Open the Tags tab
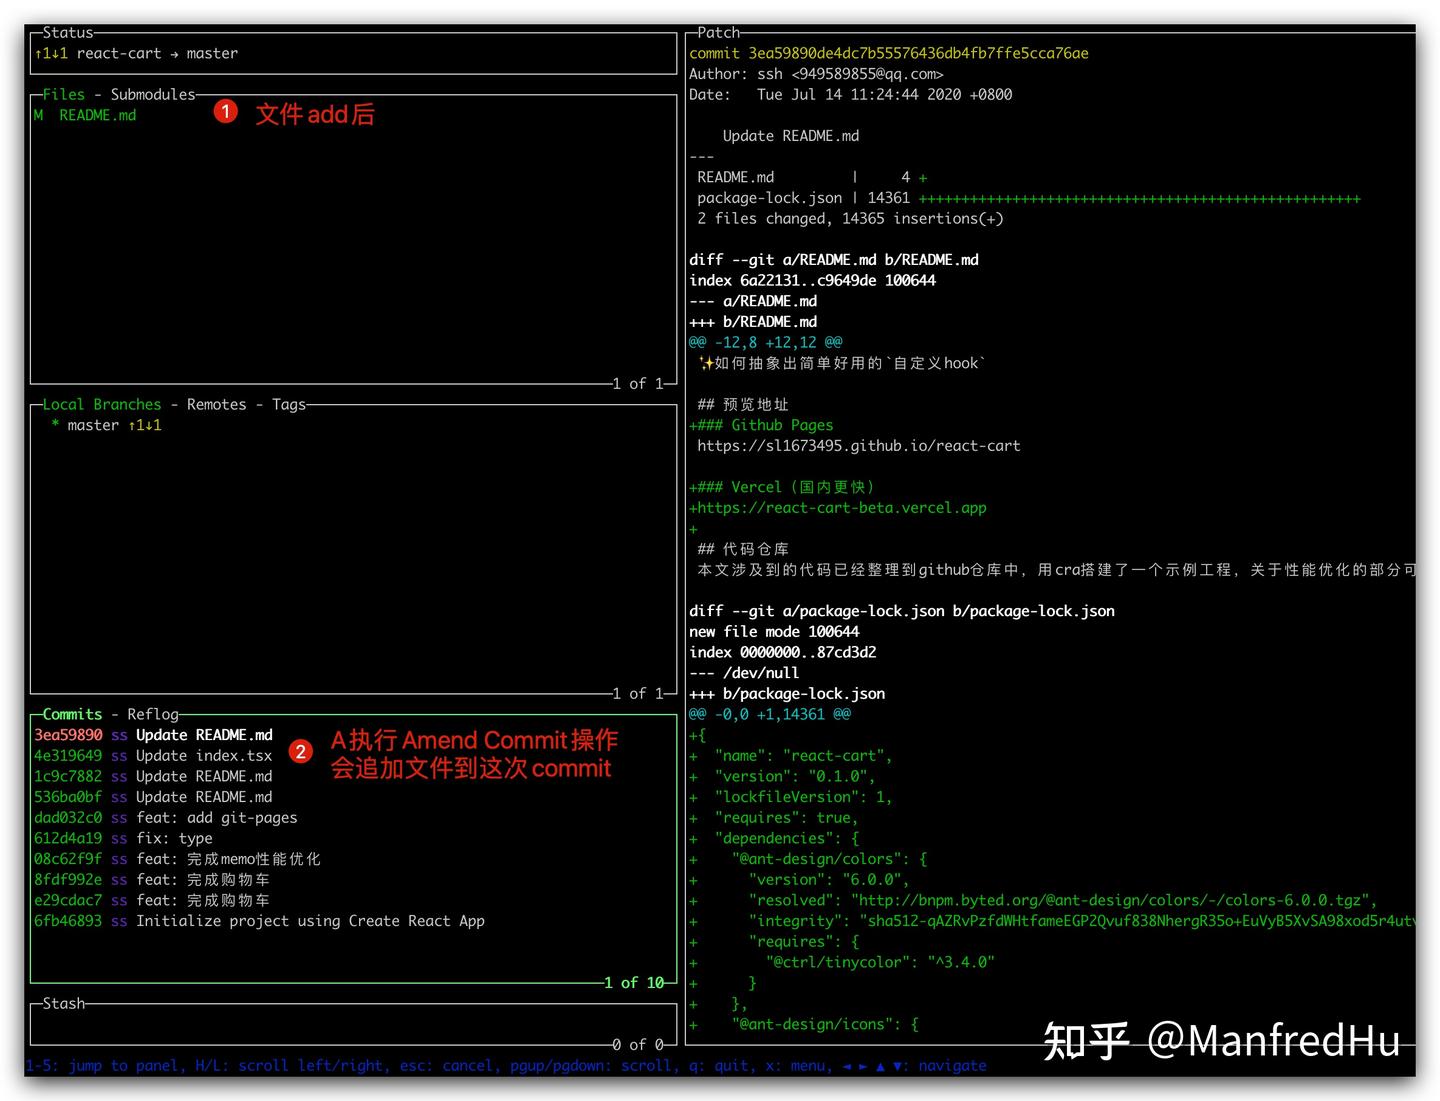The width and height of the screenshot is (1440, 1101). point(289,405)
